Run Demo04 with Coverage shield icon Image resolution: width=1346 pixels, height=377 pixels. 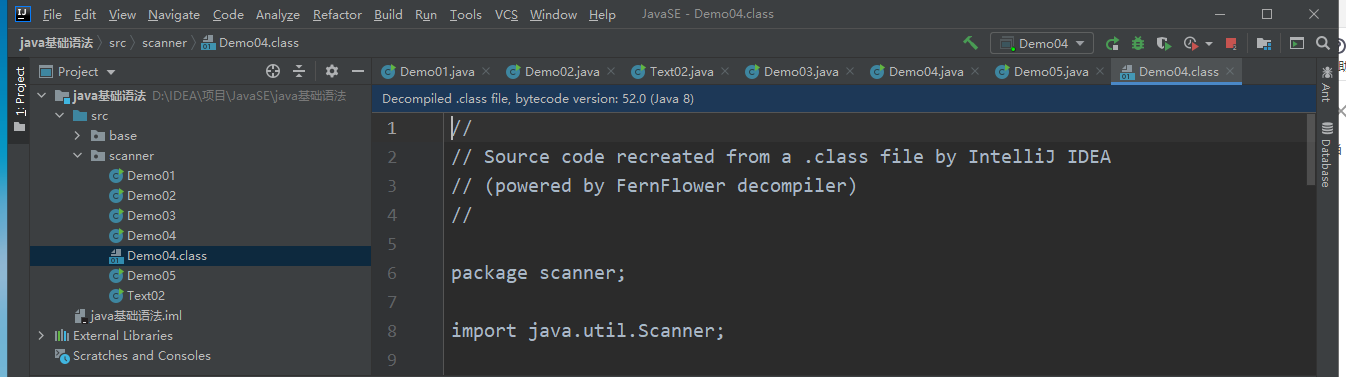tap(1163, 43)
